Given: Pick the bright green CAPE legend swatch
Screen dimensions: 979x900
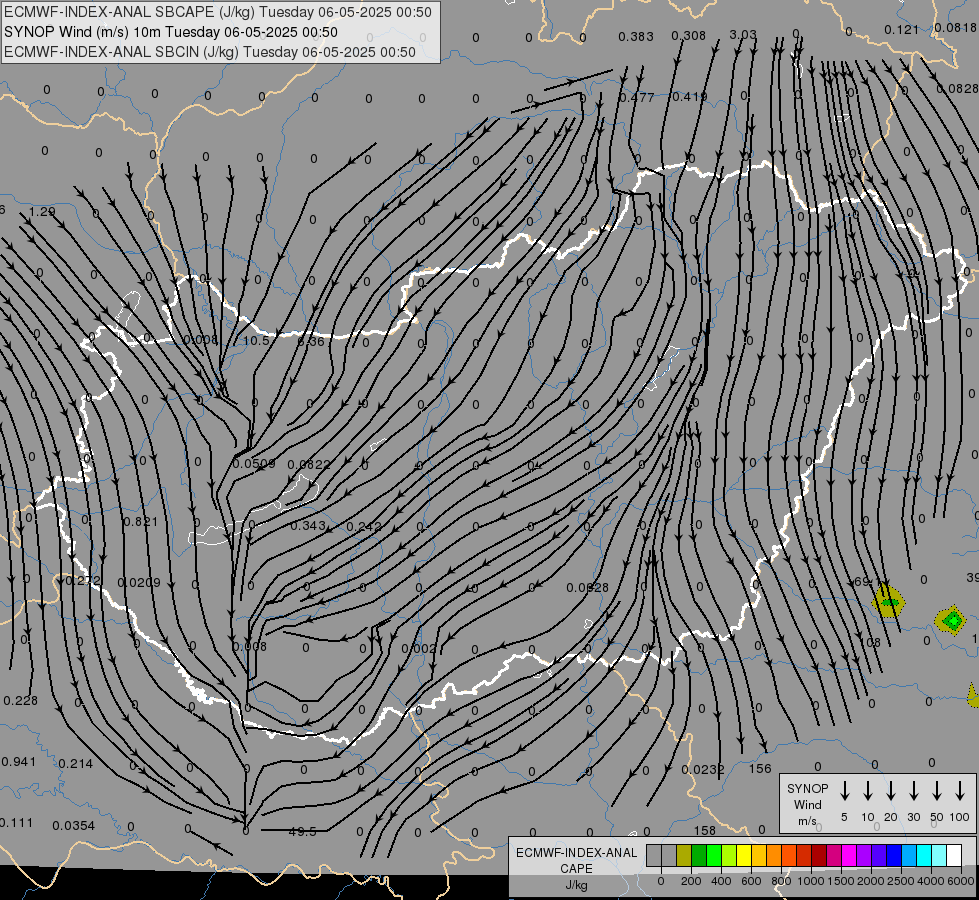Looking at the screenshot, I should coord(714,856).
